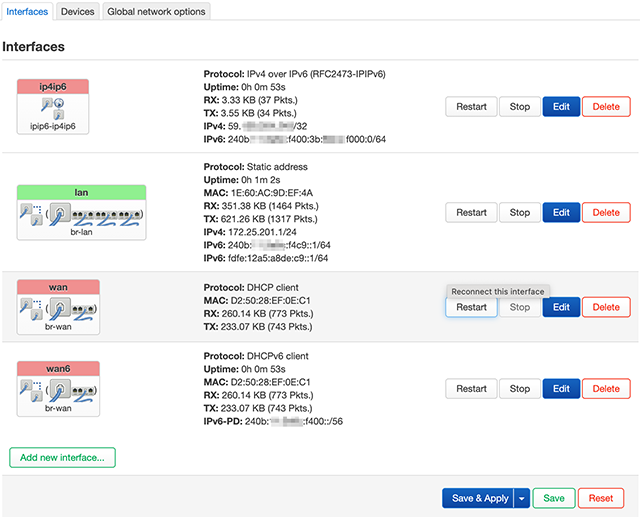640x517 pixels.
Task: Switch to the Devices tab
Action: (77, 12)
